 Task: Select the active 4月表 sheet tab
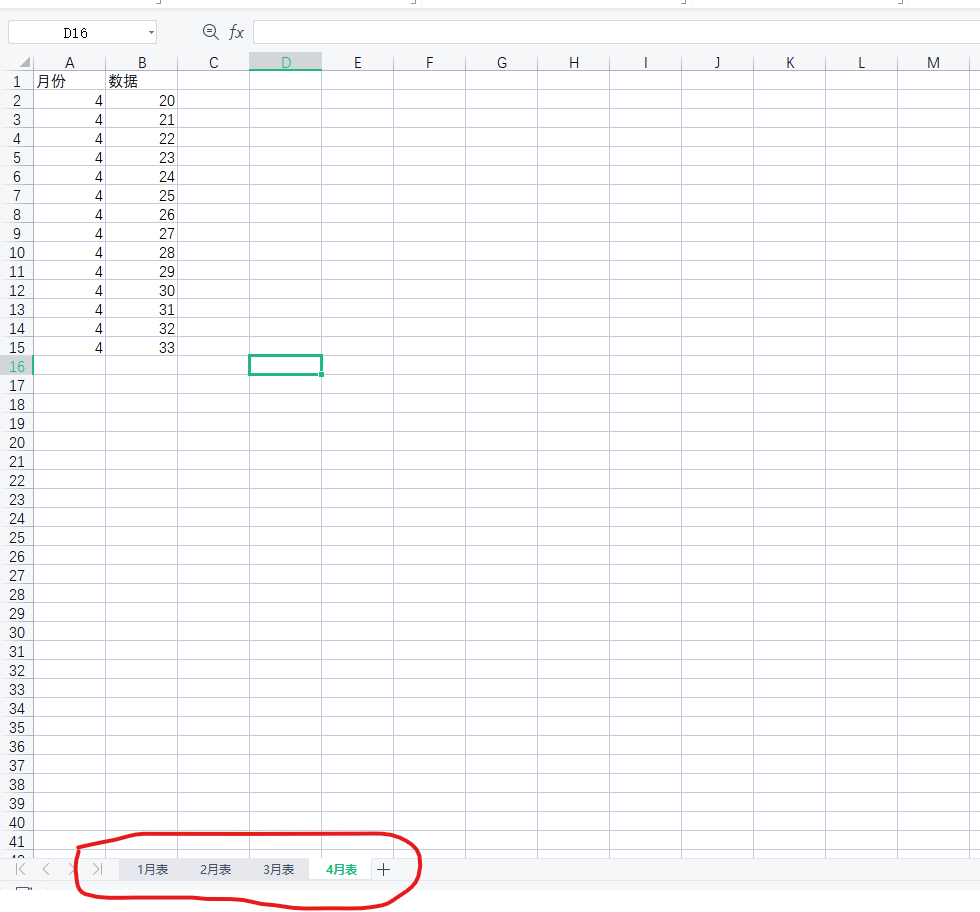coord(341,869)
